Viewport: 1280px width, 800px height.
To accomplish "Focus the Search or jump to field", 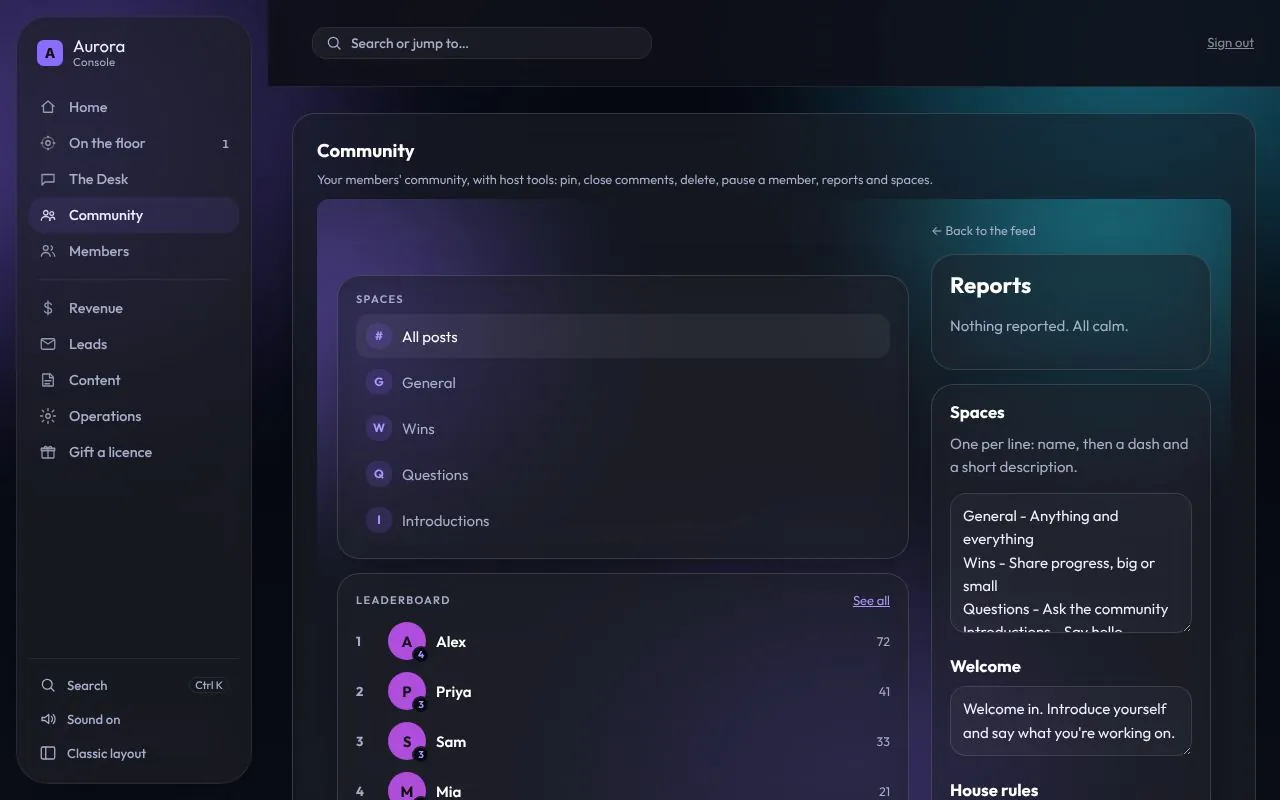I will (482, 43).
